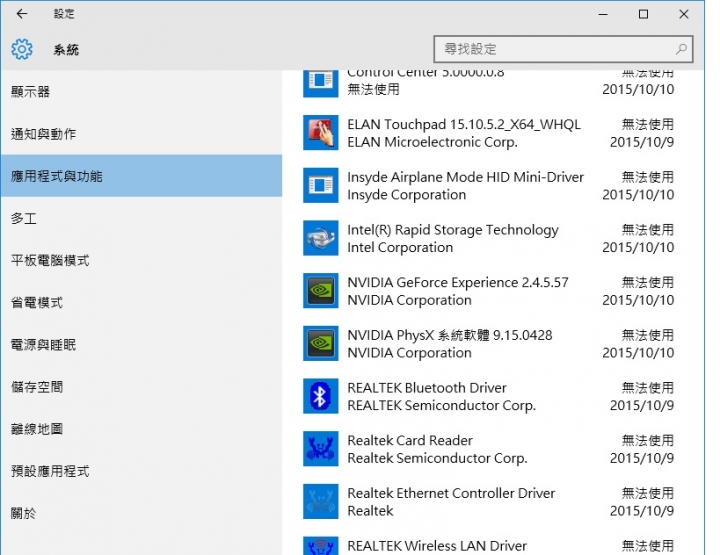This screenshot has height=555, width=720.
Task: Go back with the arrow icon
Action: click(22, 14)
